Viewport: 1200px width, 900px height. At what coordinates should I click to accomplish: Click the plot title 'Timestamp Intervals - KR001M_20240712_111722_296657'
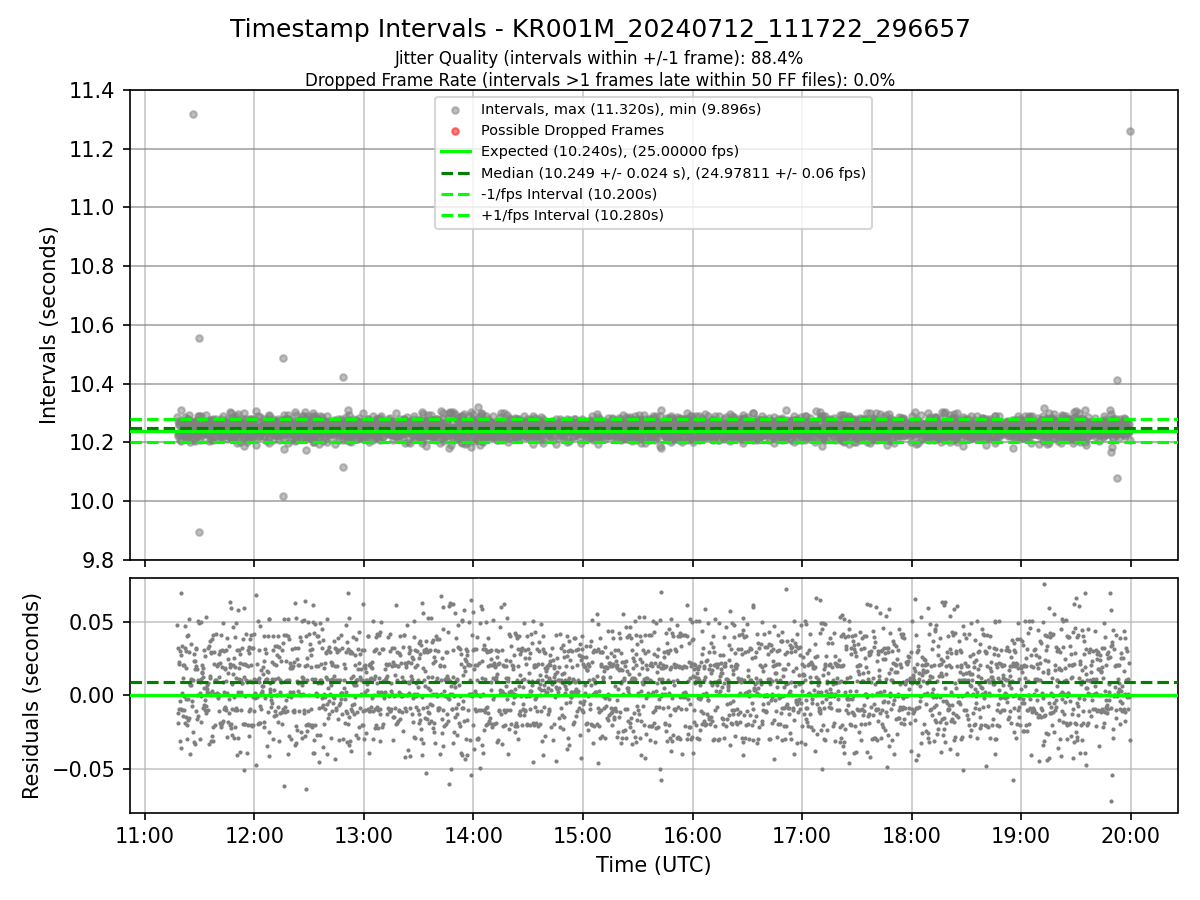coord(600,29)
